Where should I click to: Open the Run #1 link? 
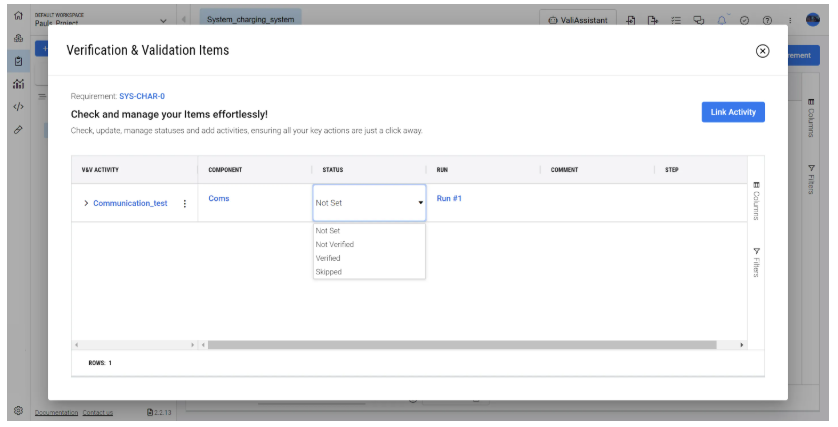point(449,198)
